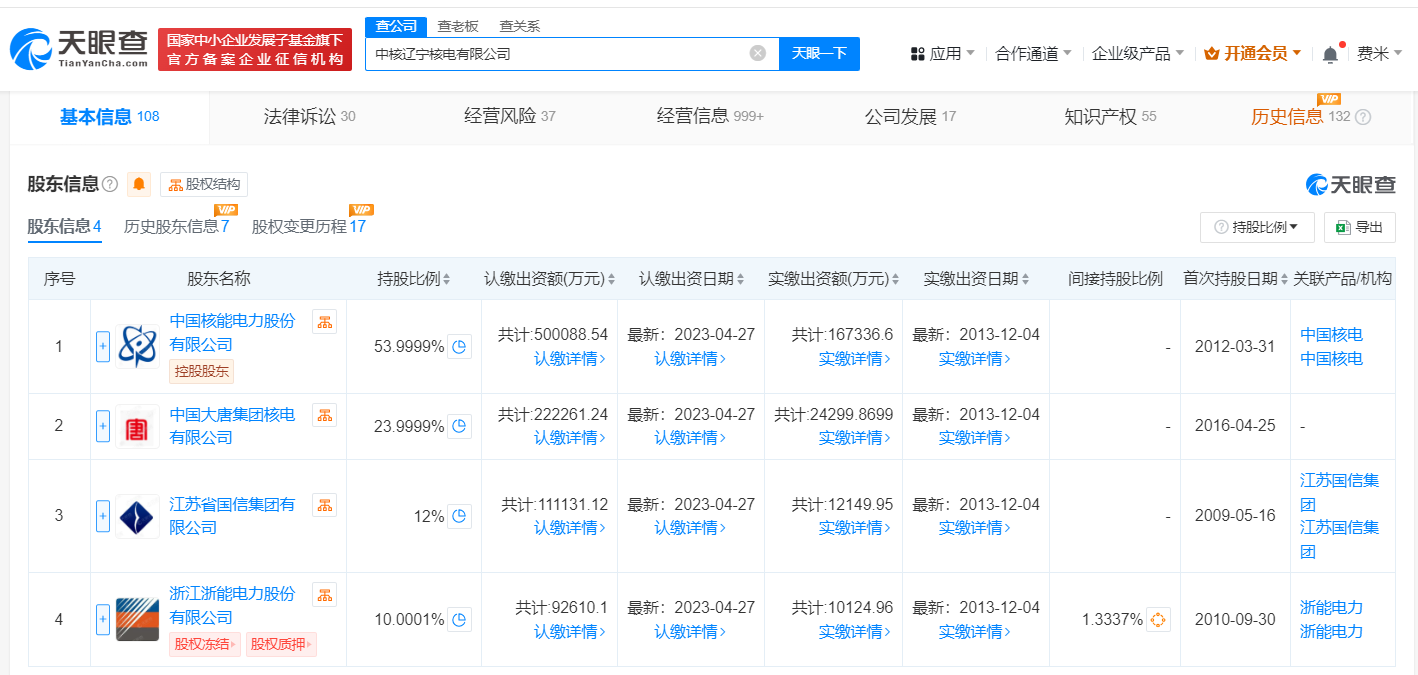
Task: Switch to 法律诉讼 tab
Action: [x=308, y=117]
